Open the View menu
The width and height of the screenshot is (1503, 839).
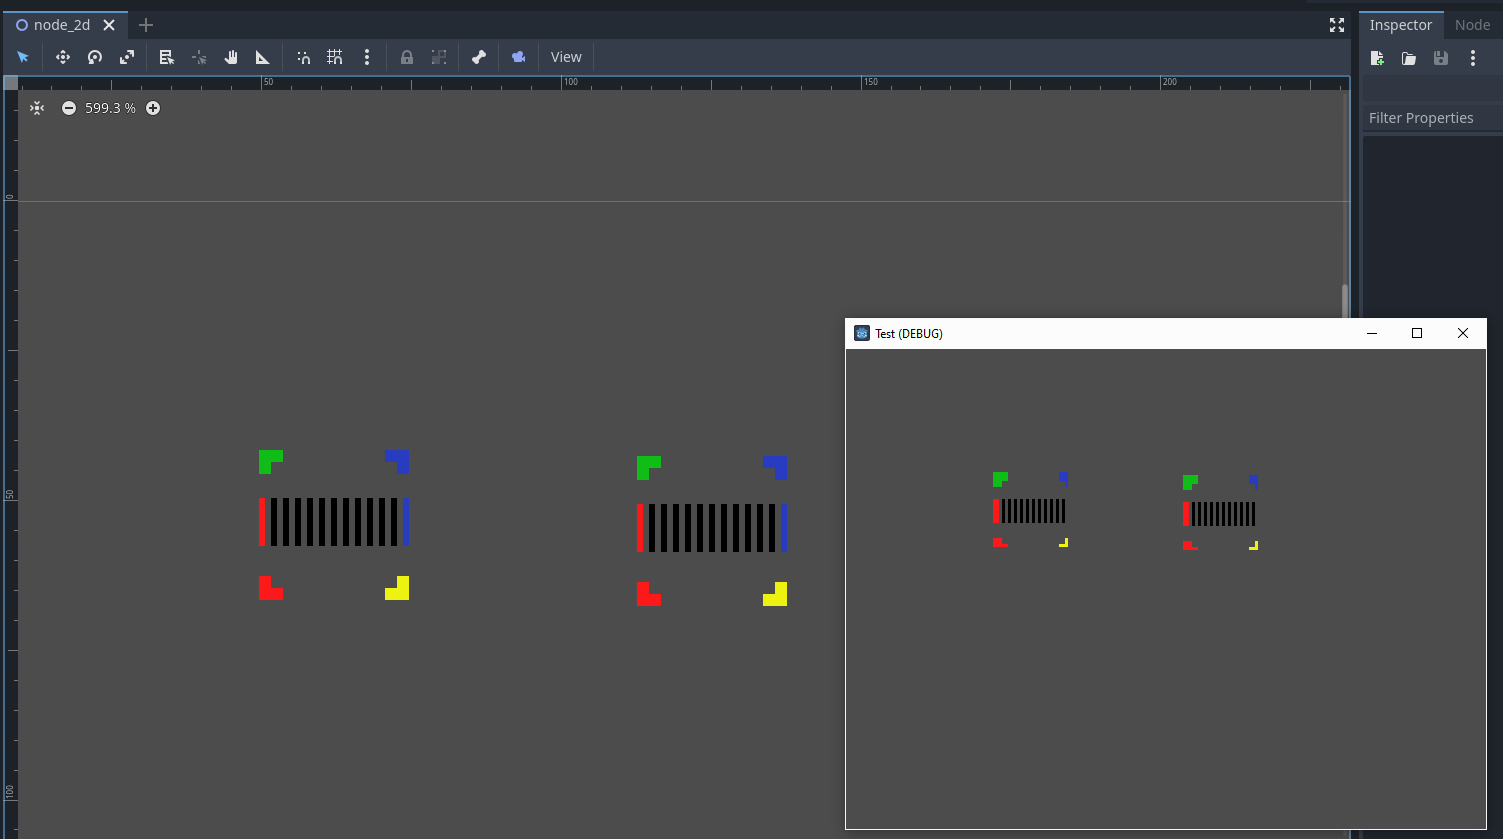pos(565,57)
